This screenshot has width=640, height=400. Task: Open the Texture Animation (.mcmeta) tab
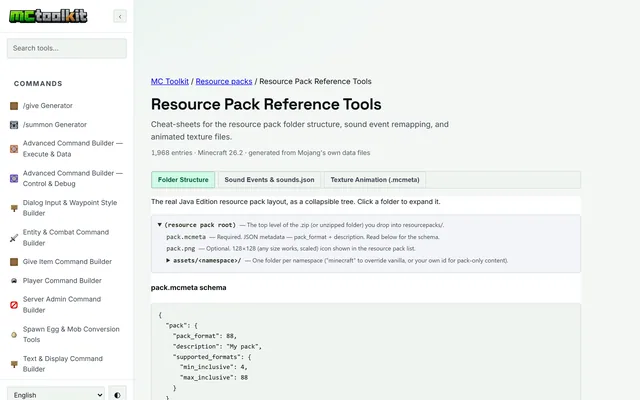375,180
